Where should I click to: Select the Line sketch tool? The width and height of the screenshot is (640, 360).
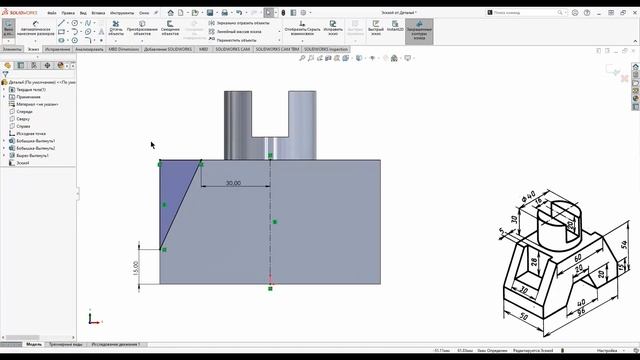[61, 23]
